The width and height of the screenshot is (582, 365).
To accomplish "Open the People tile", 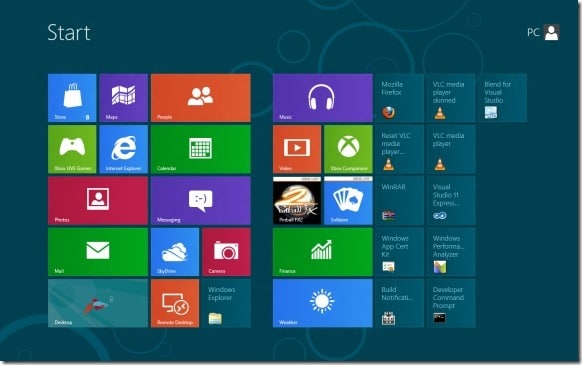I will (x=201, y=98).
